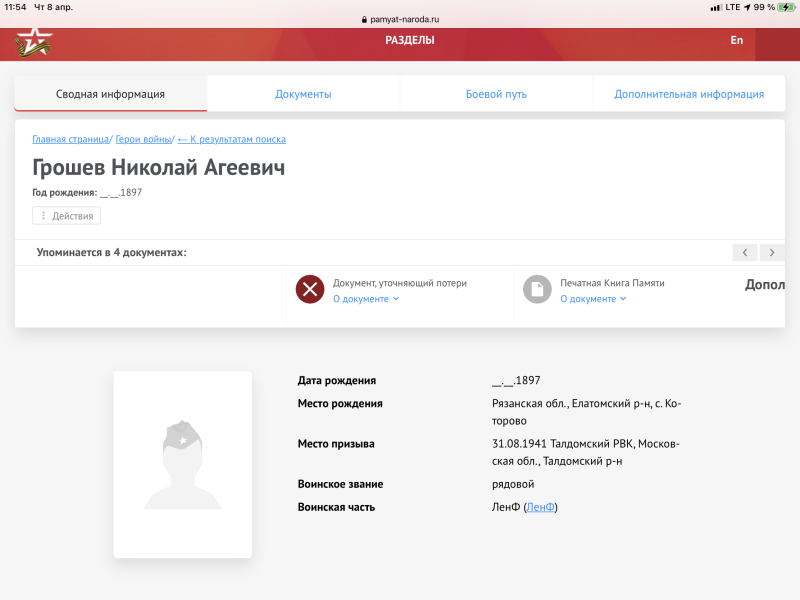Click the Место рождения label

point(340,404)
